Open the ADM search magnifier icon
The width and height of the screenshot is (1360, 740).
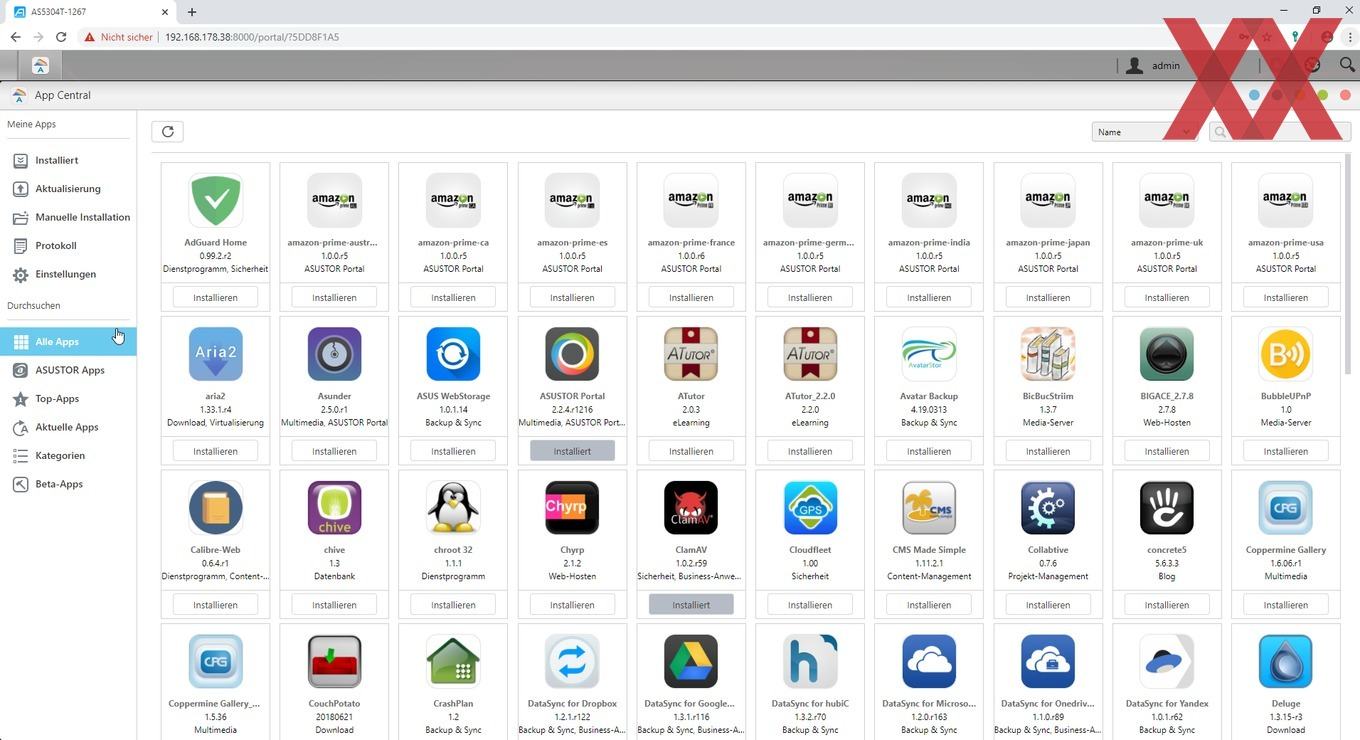click(1347, 65)
